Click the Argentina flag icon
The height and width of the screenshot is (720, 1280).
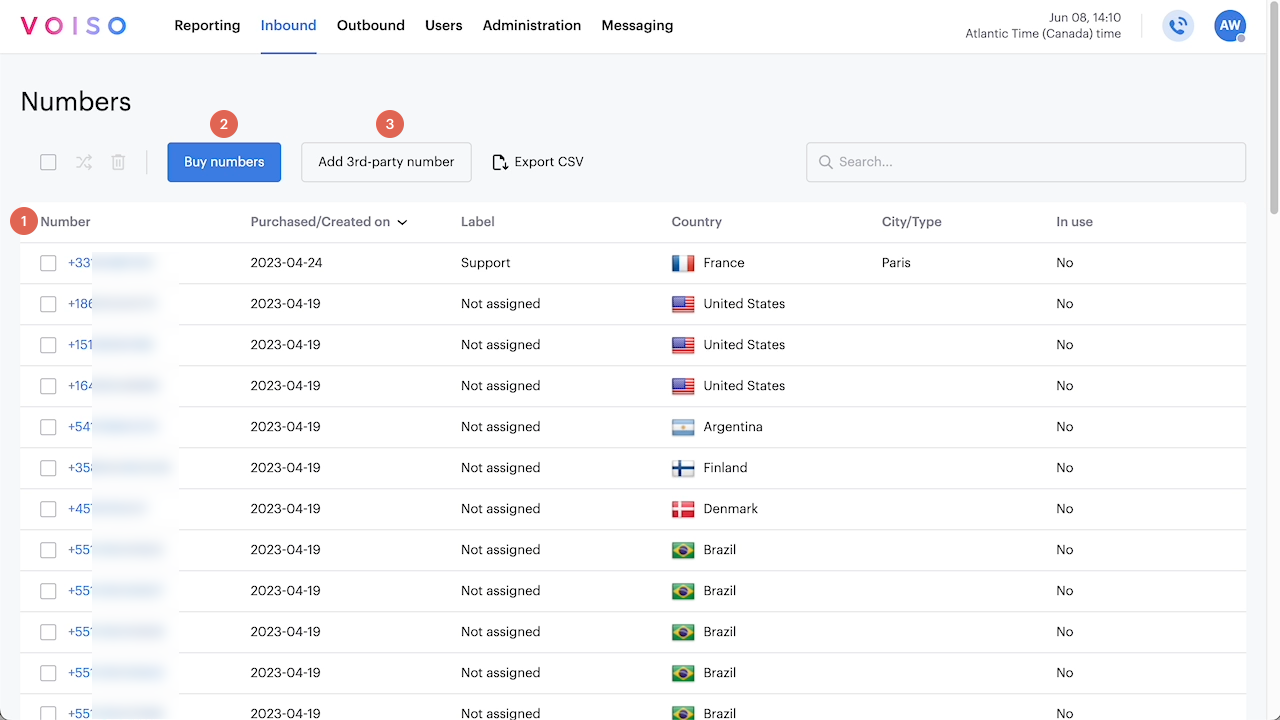click(x=683, y=427)
